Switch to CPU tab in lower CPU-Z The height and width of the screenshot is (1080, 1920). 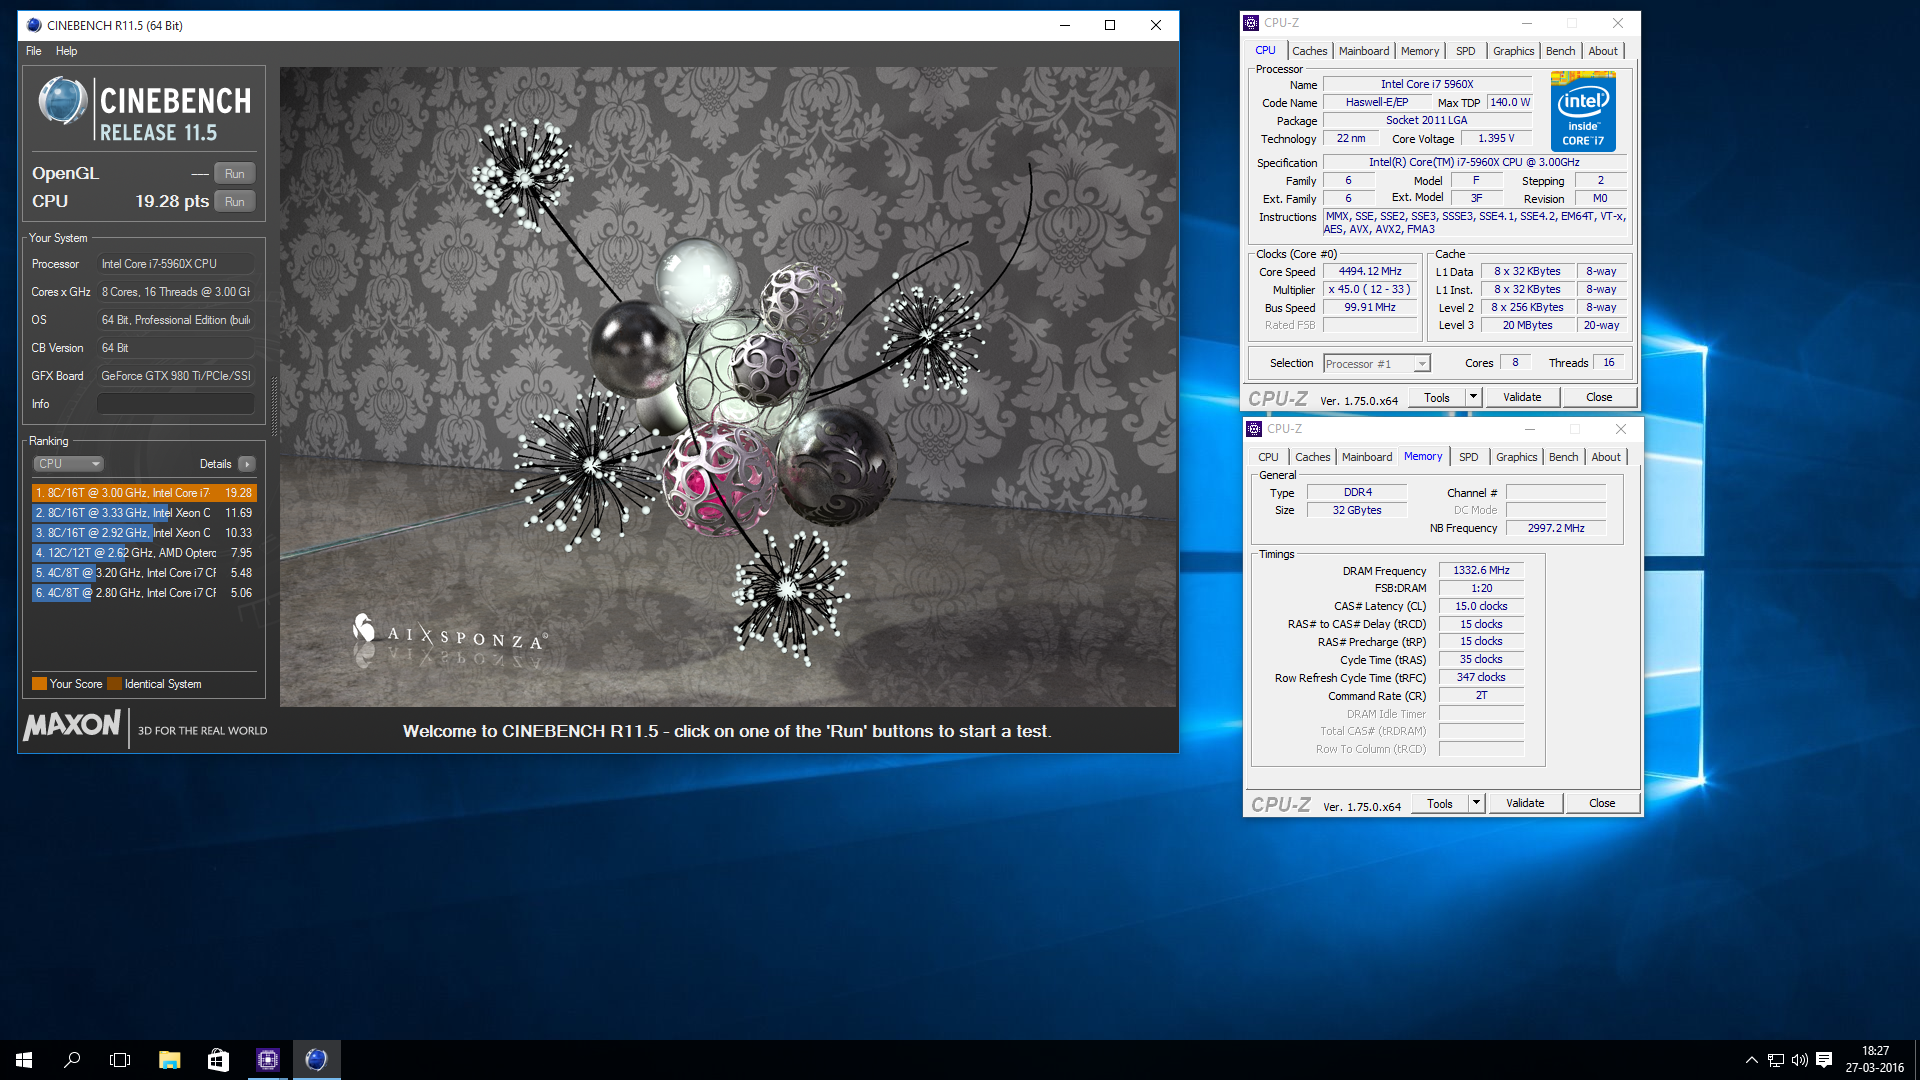point(1268,457)
